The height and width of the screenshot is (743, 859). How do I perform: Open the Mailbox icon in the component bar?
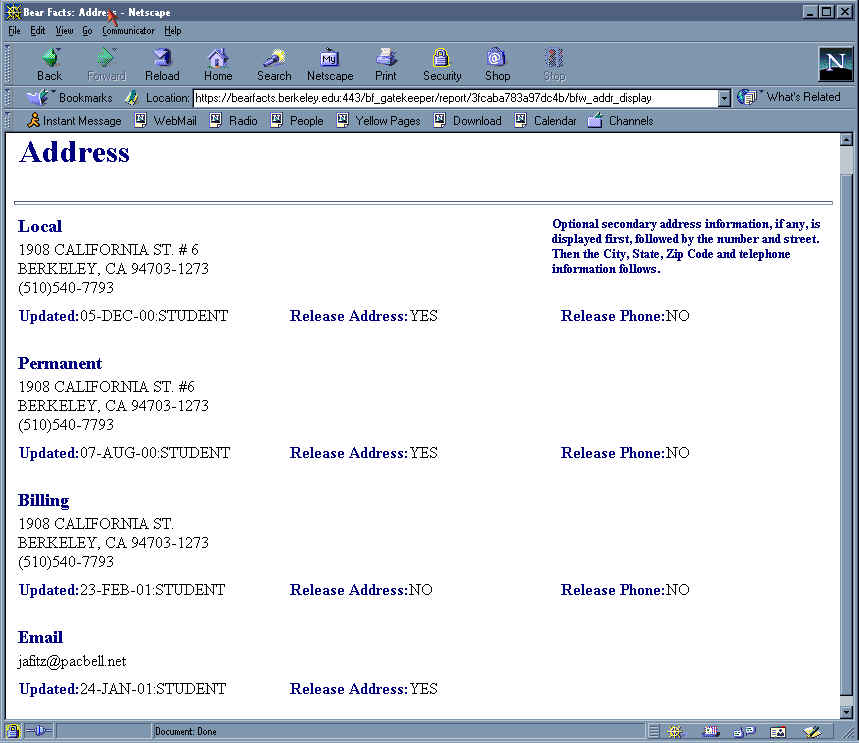point(711,731)
